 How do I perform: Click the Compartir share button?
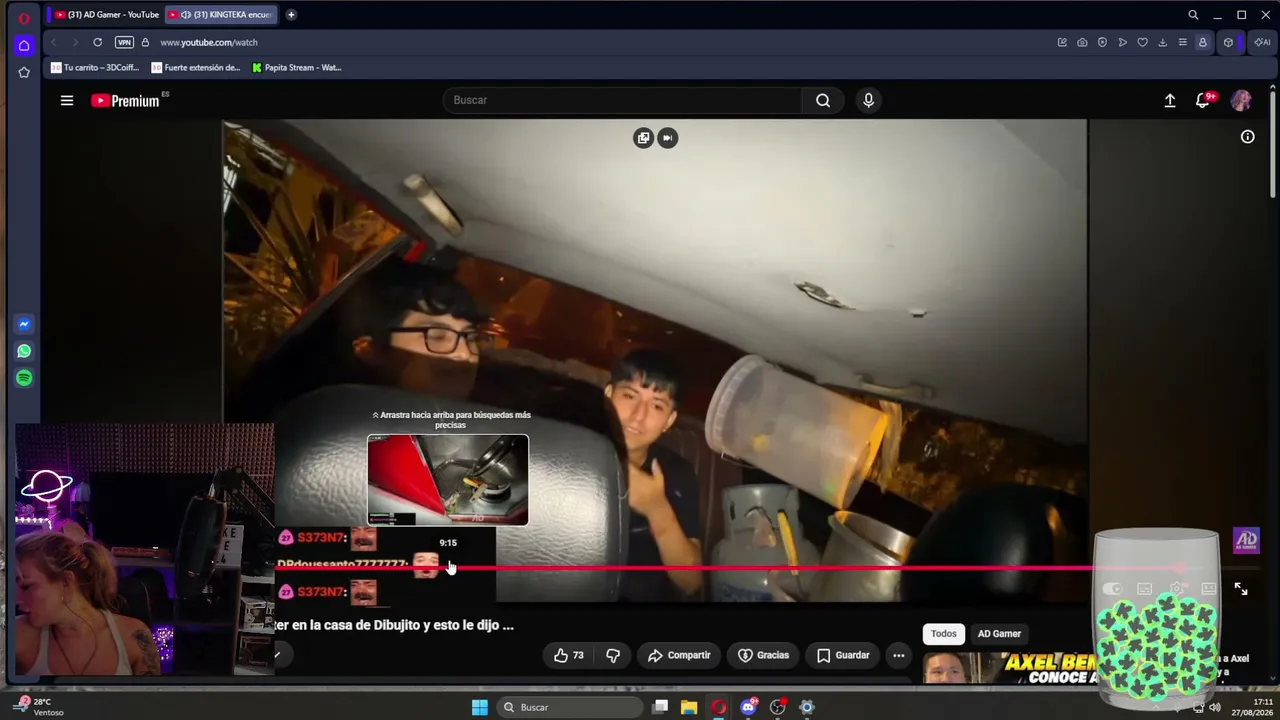click(679, 655)
